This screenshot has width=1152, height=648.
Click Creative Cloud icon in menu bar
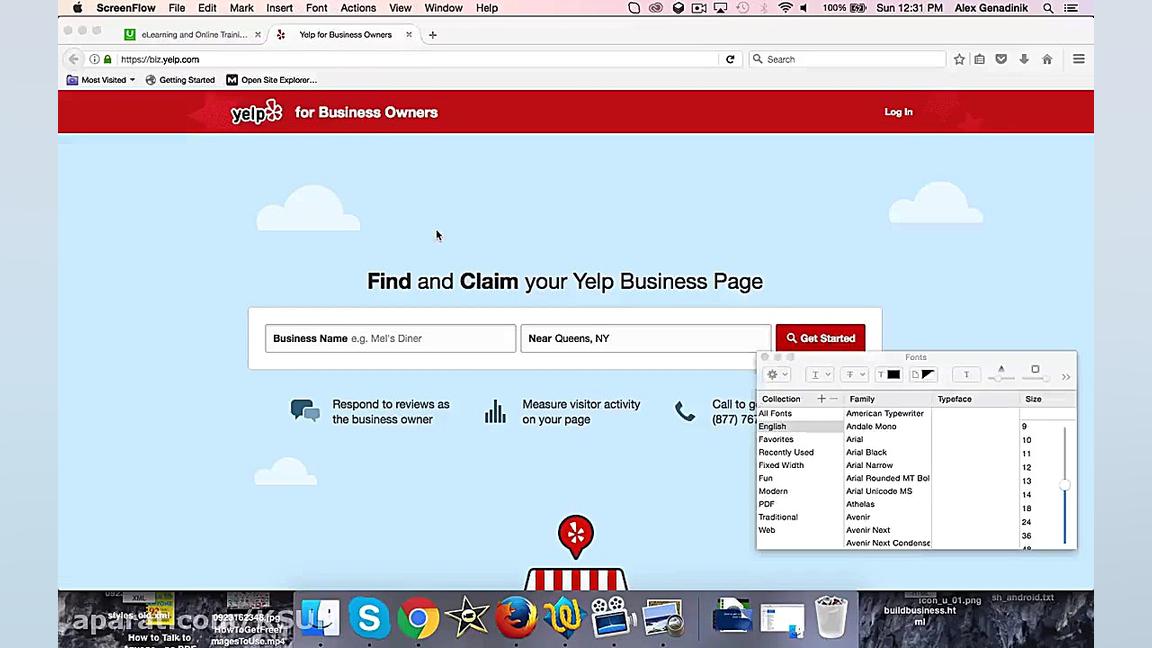coord(656,8)
